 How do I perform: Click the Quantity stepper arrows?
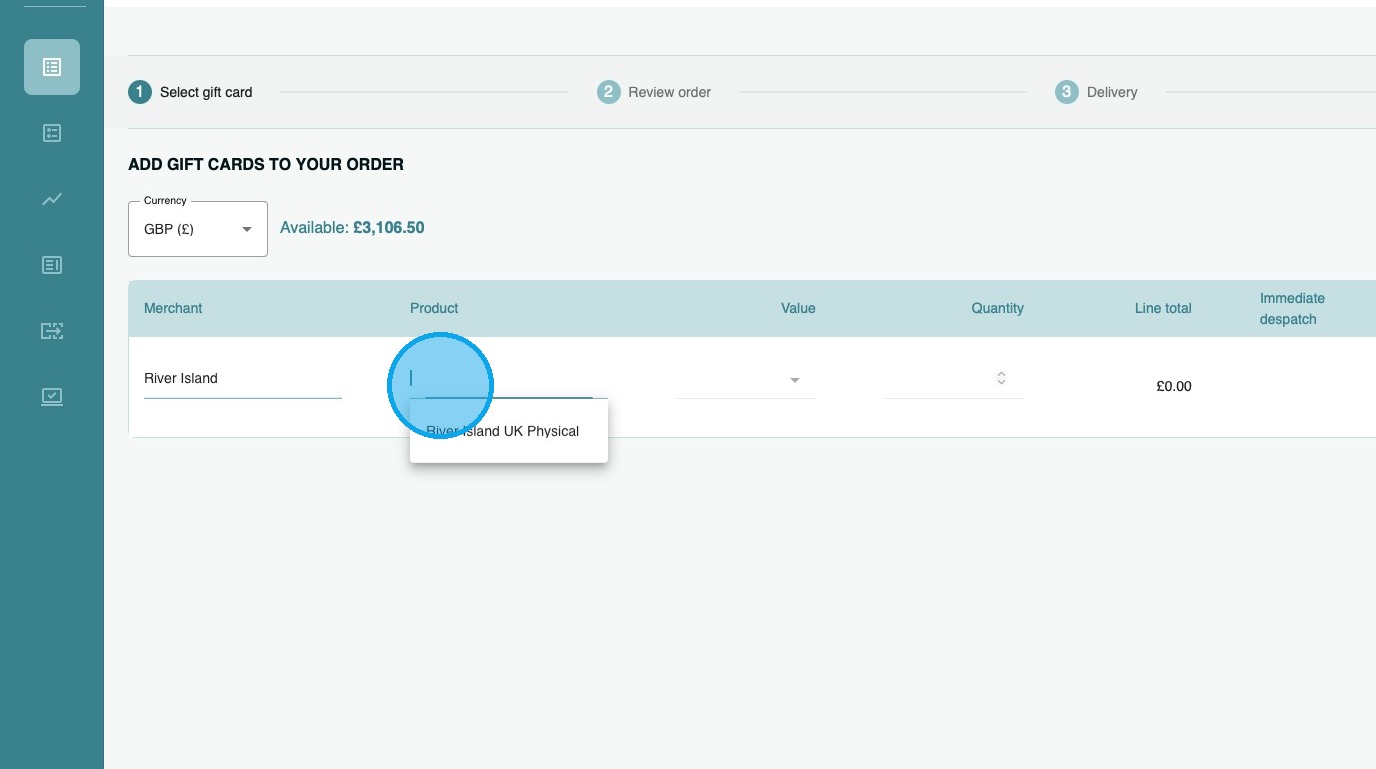coord(1001,378)
